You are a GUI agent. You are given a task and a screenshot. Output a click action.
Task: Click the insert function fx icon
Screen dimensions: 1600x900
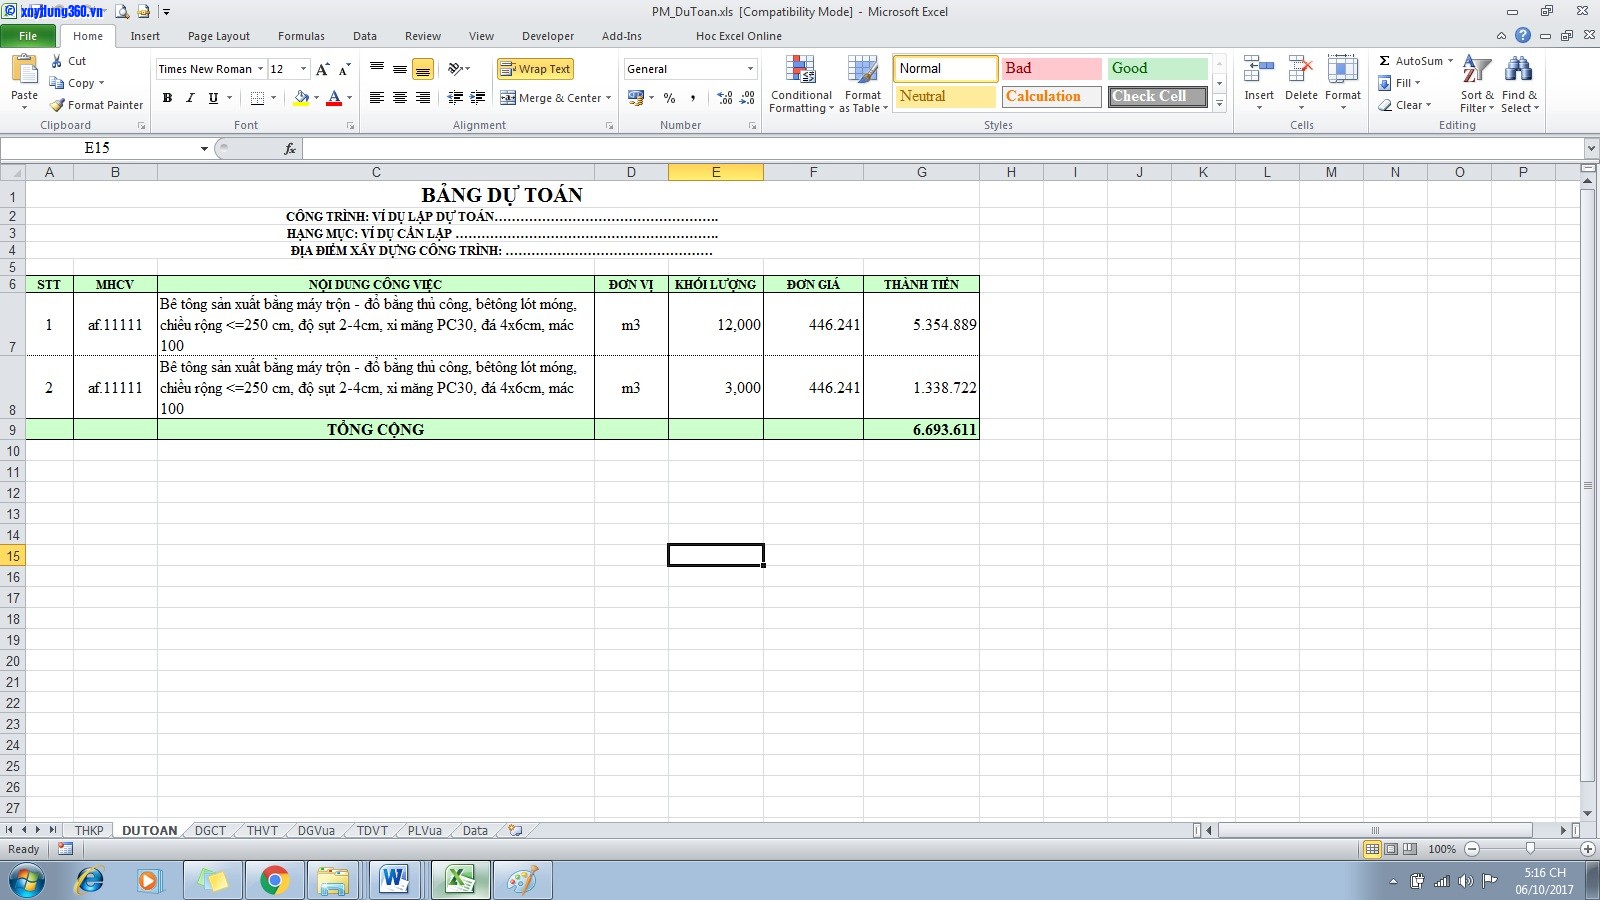click(x=290, y=149)
